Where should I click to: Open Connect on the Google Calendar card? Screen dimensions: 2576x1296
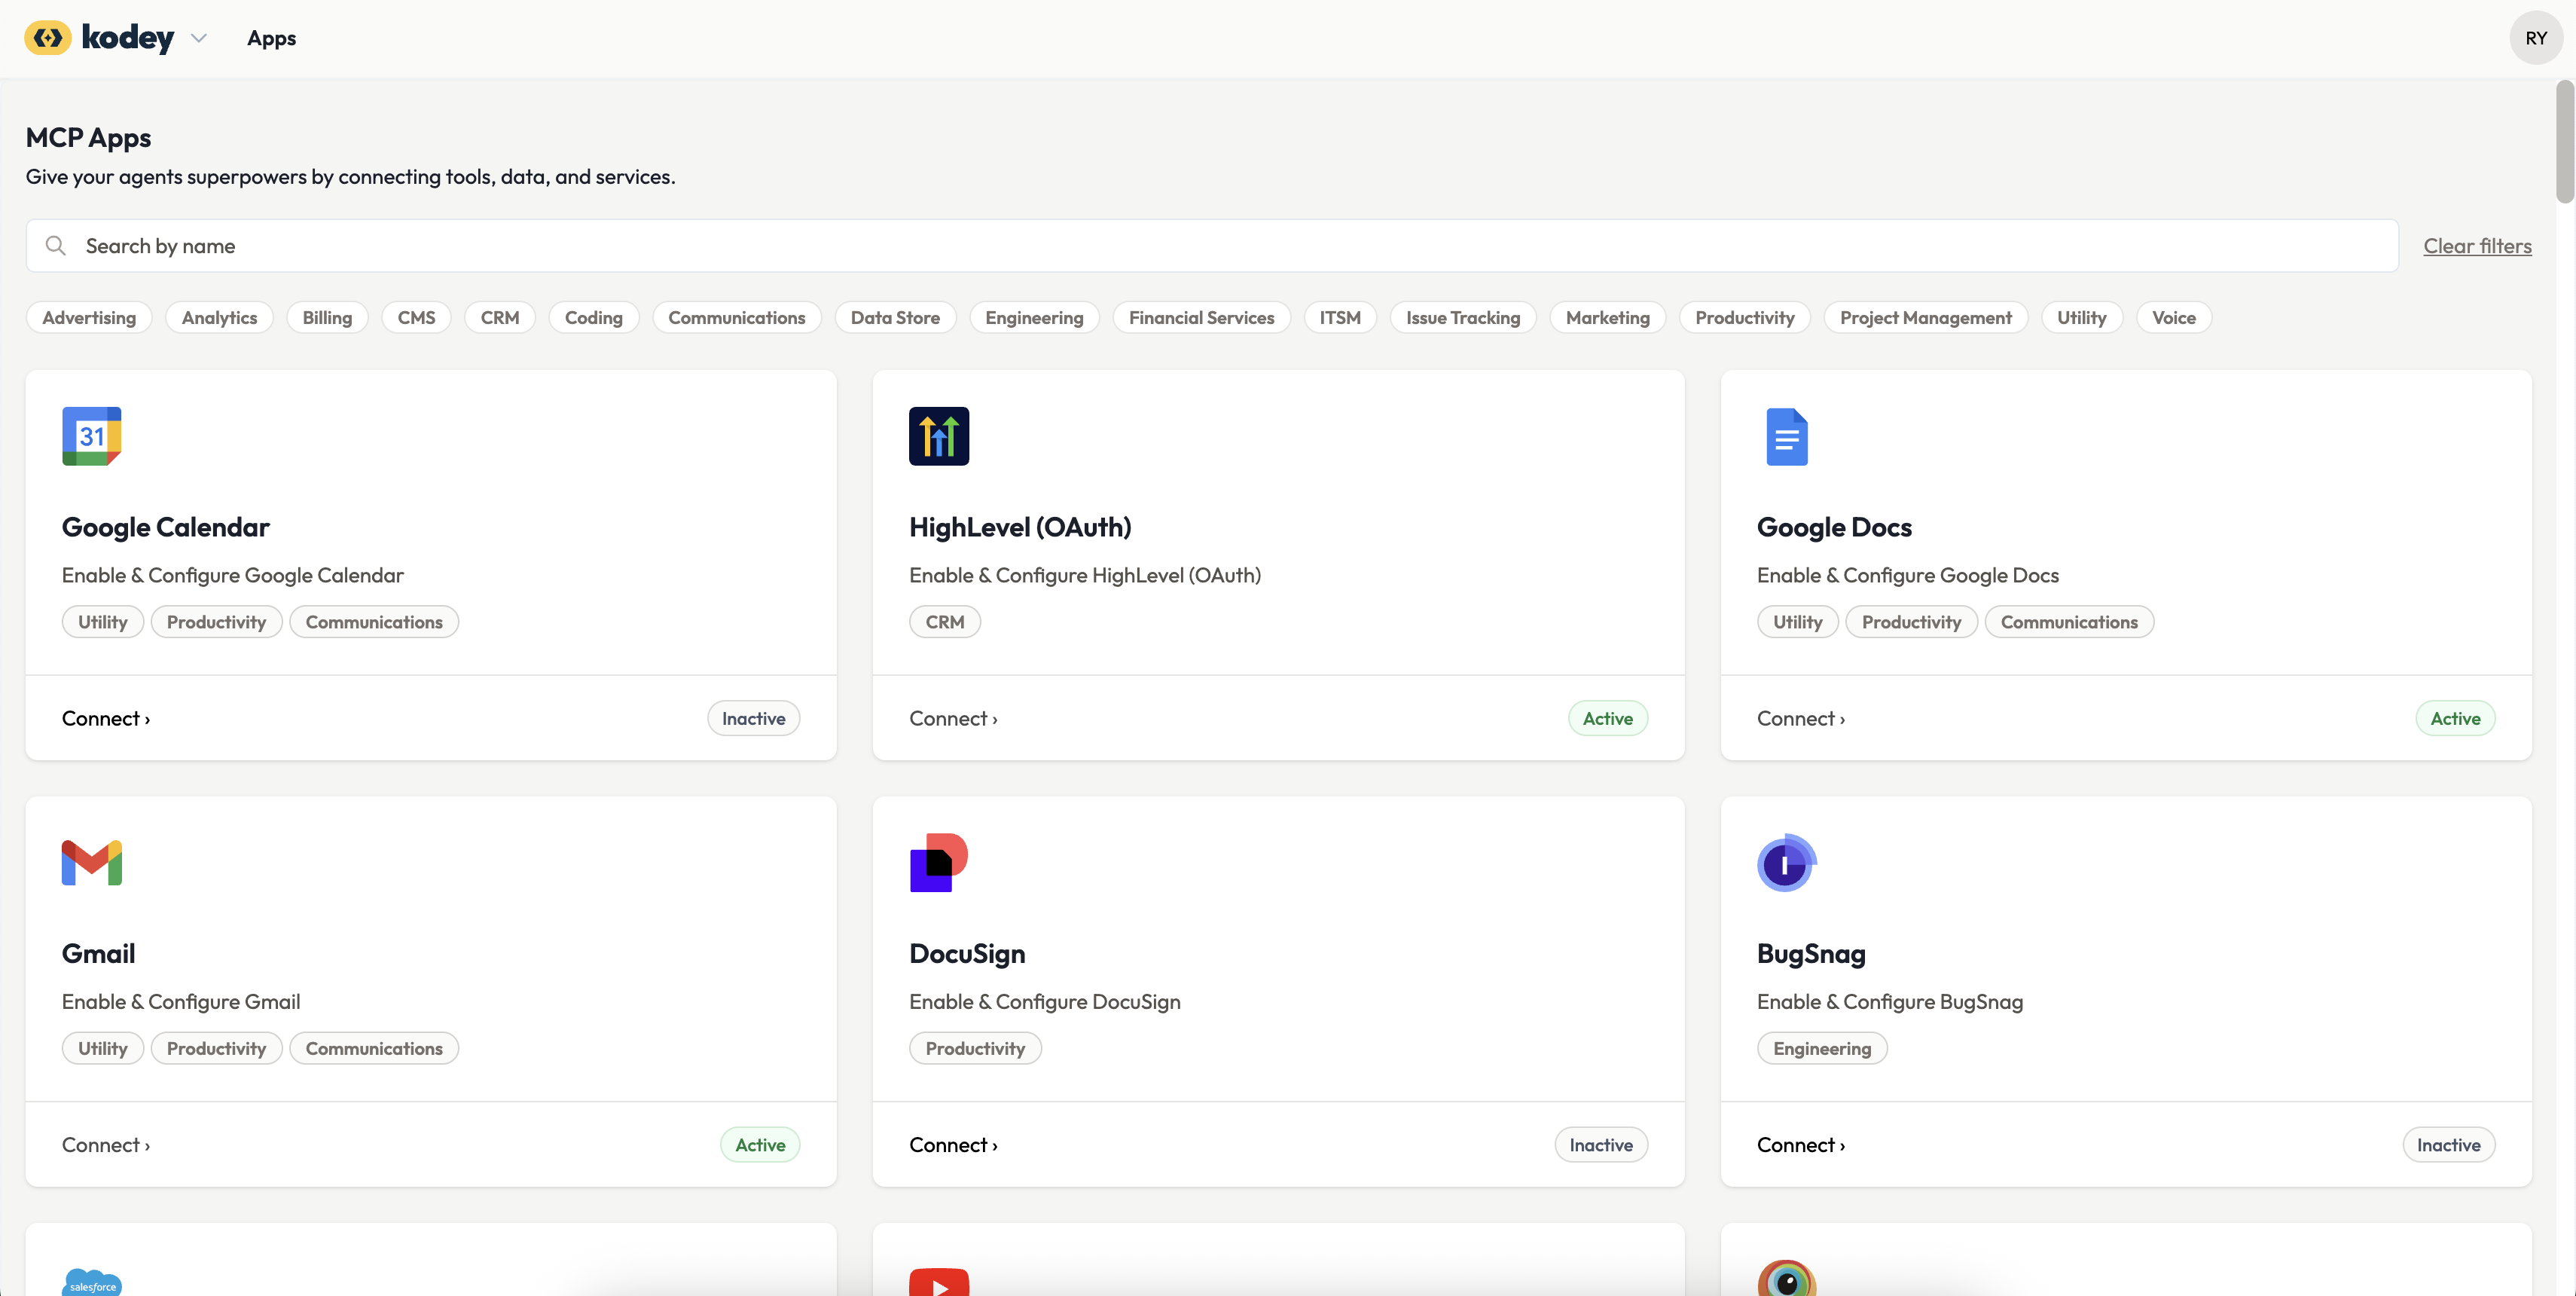coord(106,718)
